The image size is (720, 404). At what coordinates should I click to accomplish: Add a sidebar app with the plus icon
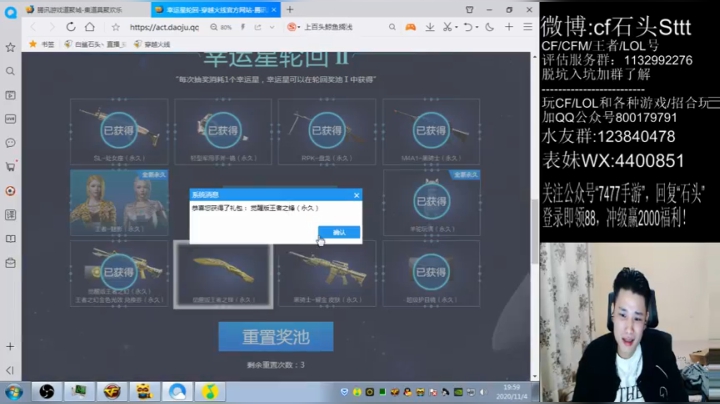[10, 347]
